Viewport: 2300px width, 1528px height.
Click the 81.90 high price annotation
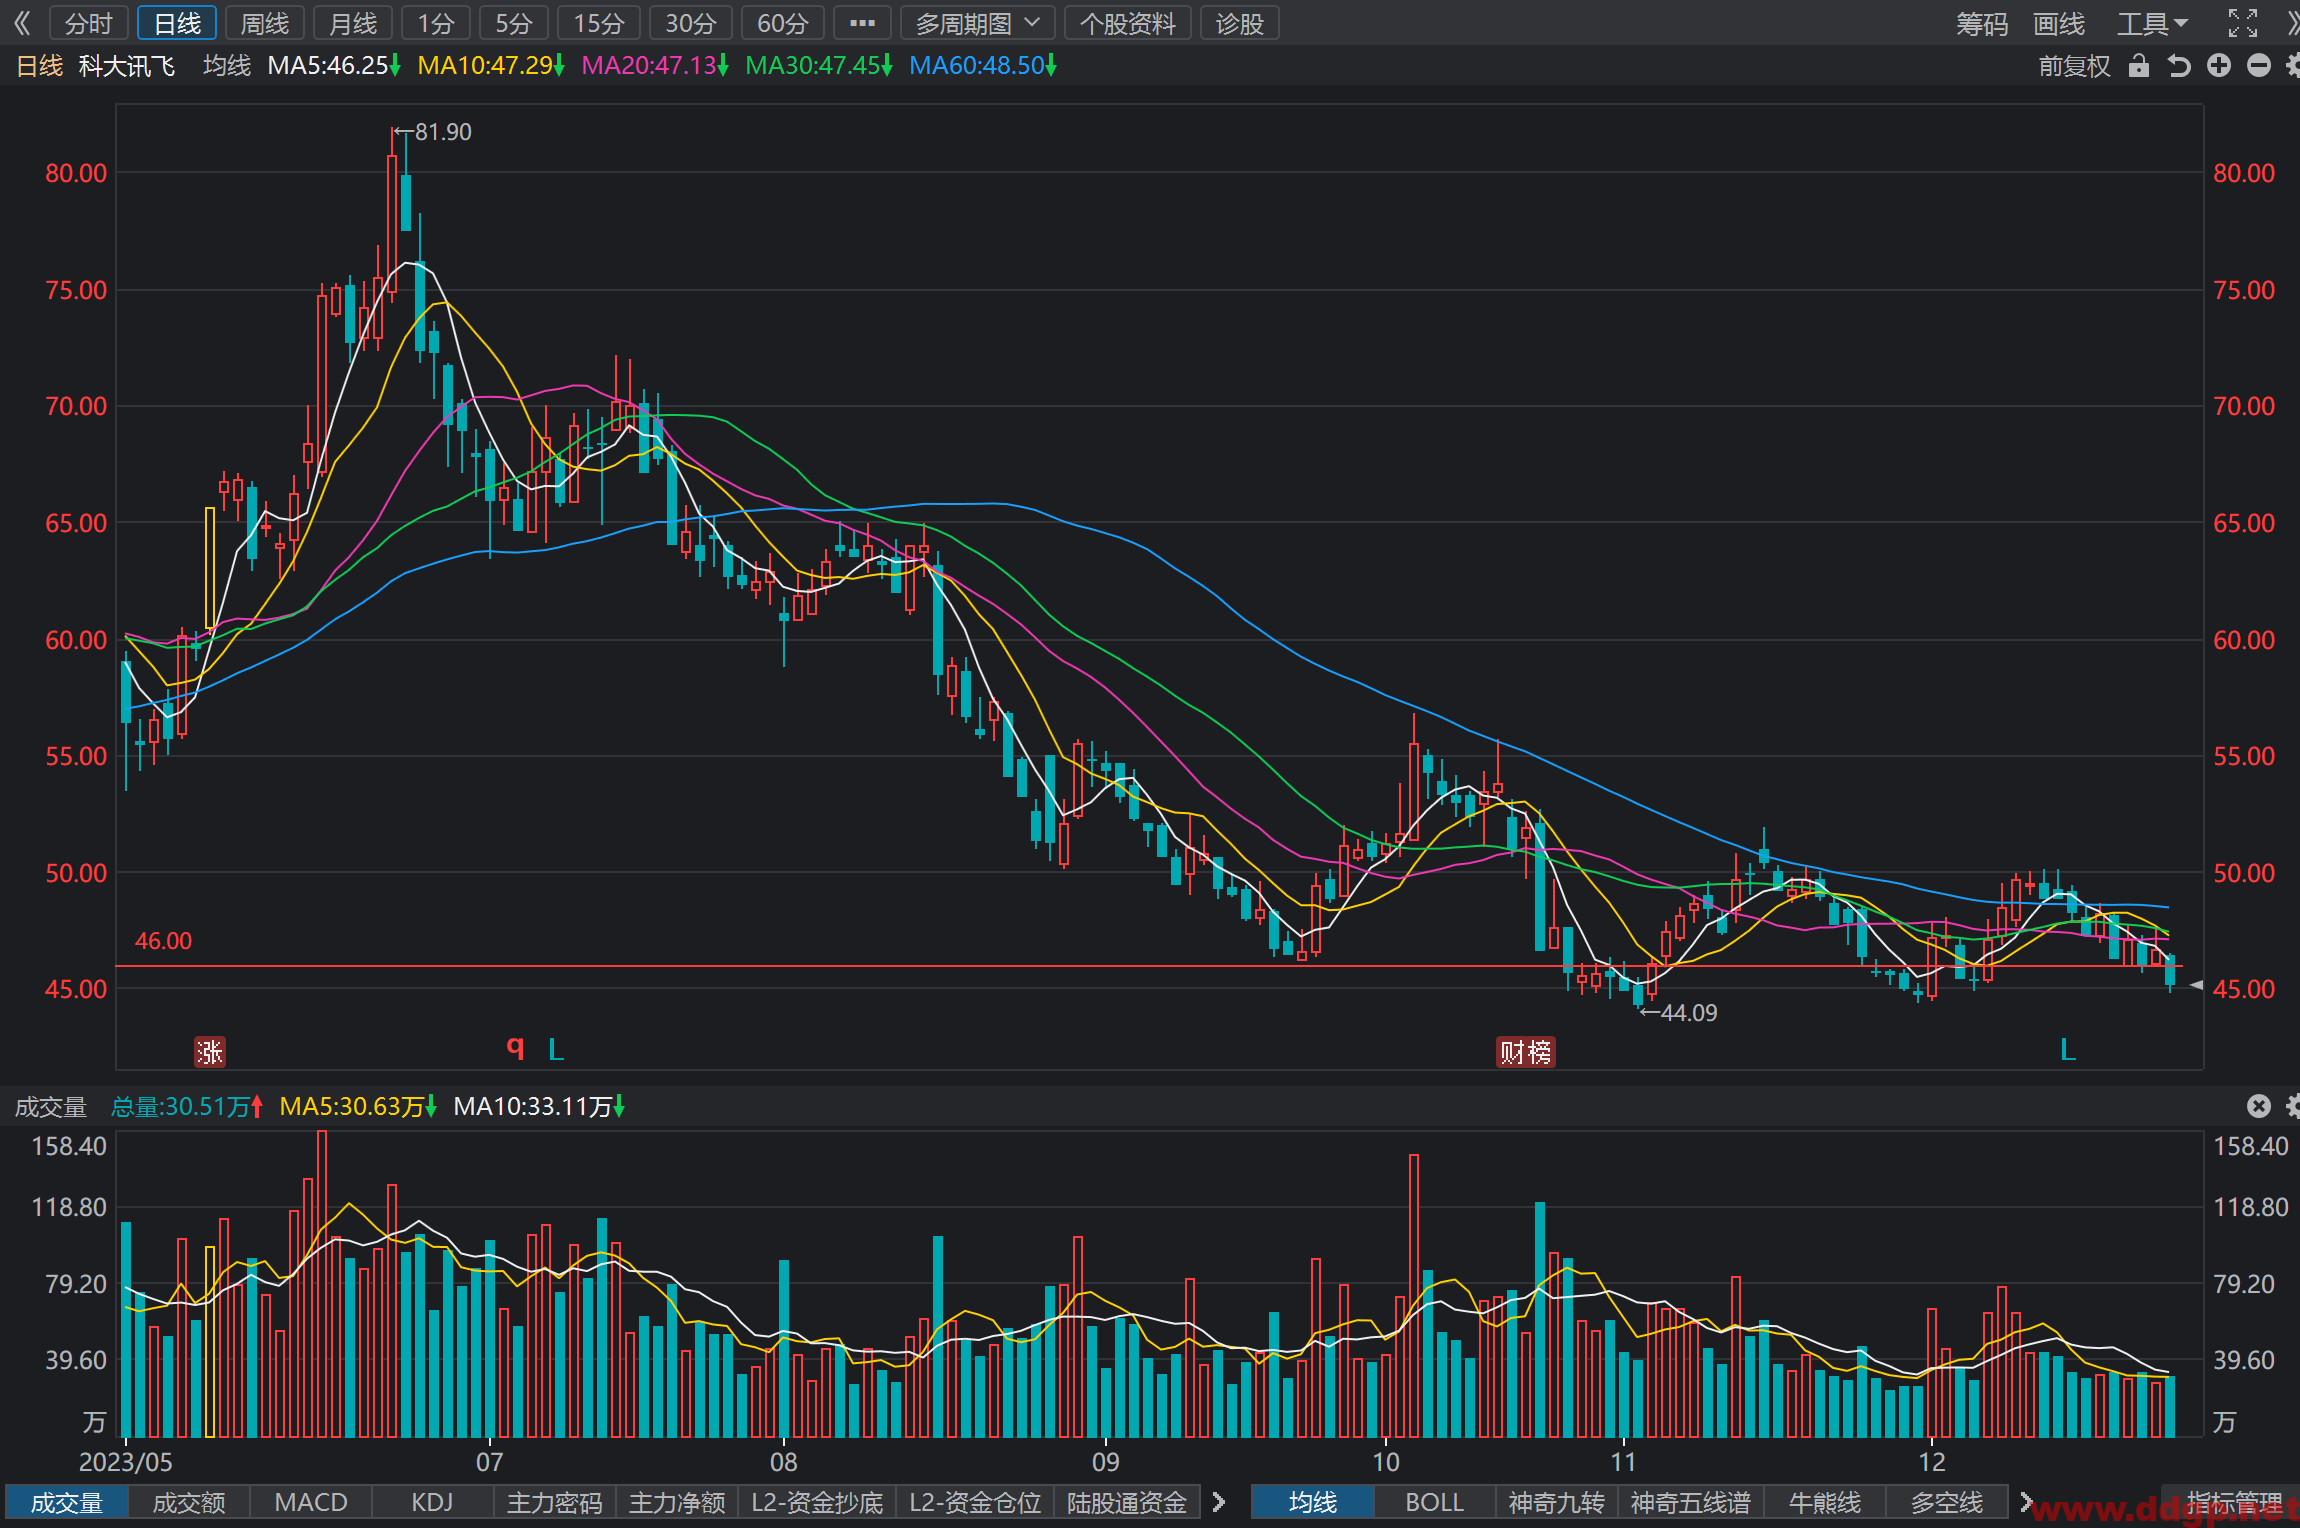(433, 132)
